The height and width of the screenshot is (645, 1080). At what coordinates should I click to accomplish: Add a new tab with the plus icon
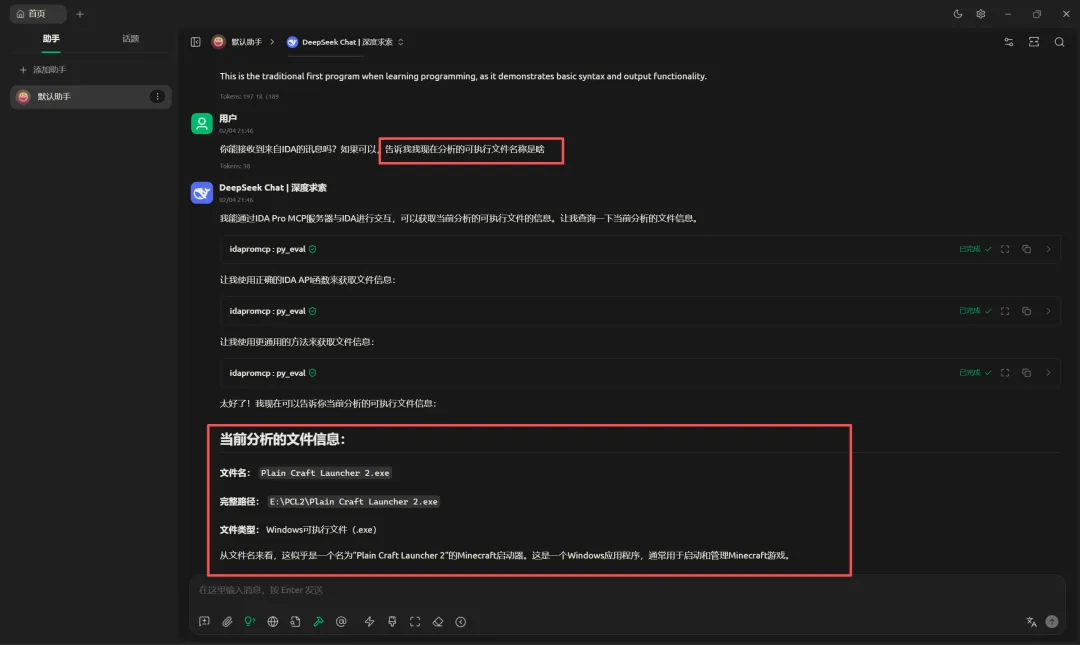click(80, 14)
